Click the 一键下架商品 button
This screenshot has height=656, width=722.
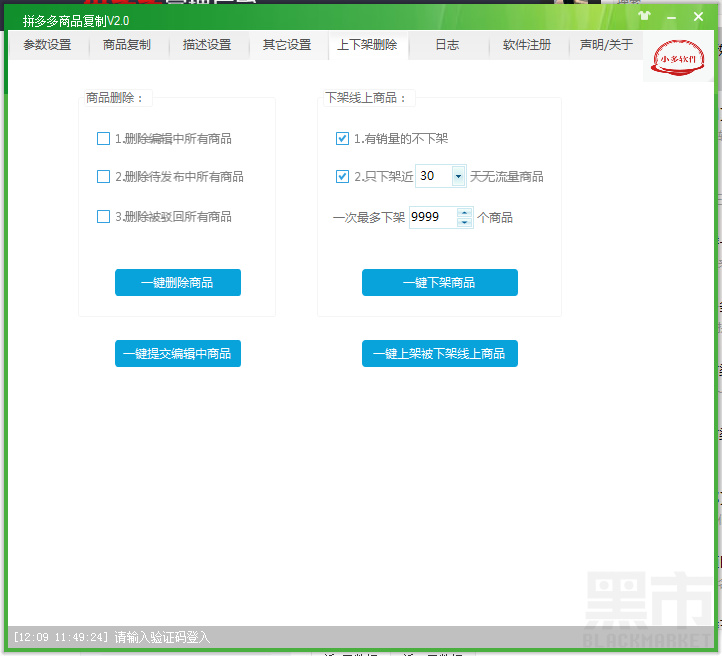[440, 283]
